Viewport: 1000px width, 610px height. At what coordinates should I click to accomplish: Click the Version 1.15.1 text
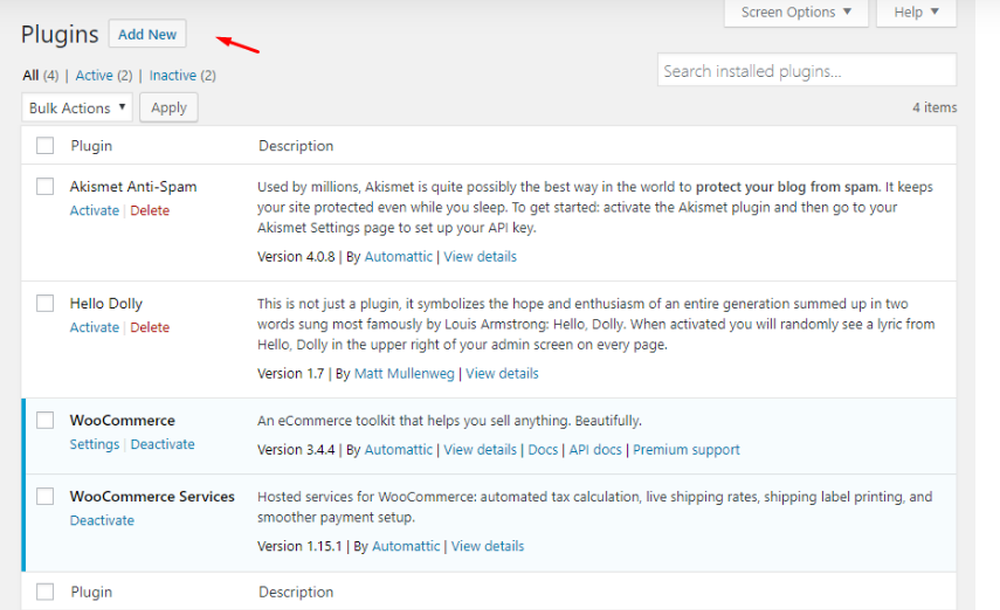[x=300, y=546]
